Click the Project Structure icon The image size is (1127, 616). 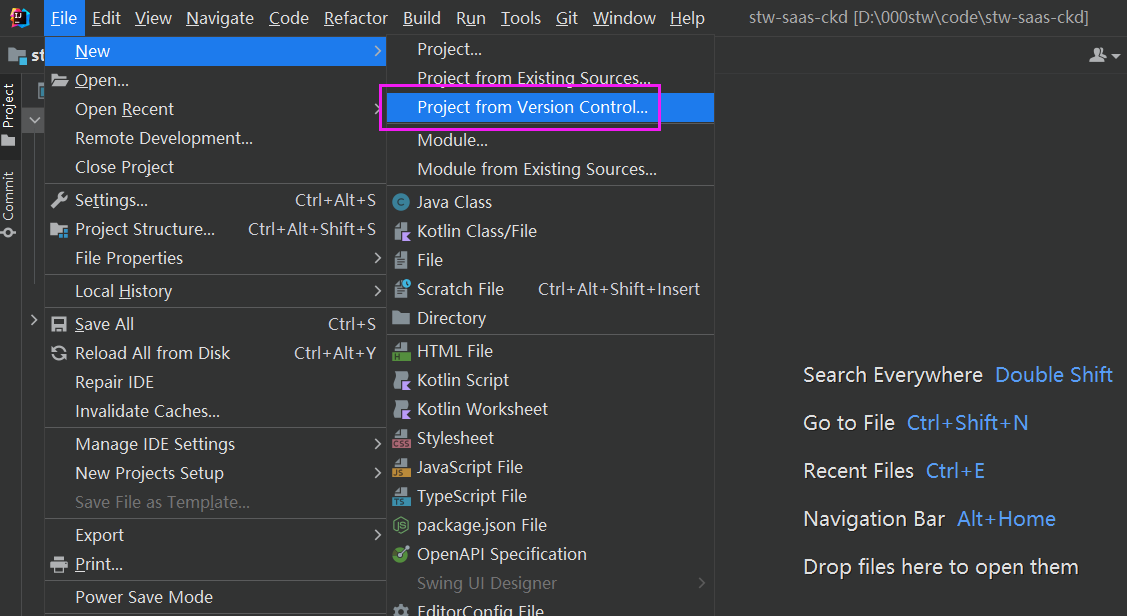coord(59,229)
